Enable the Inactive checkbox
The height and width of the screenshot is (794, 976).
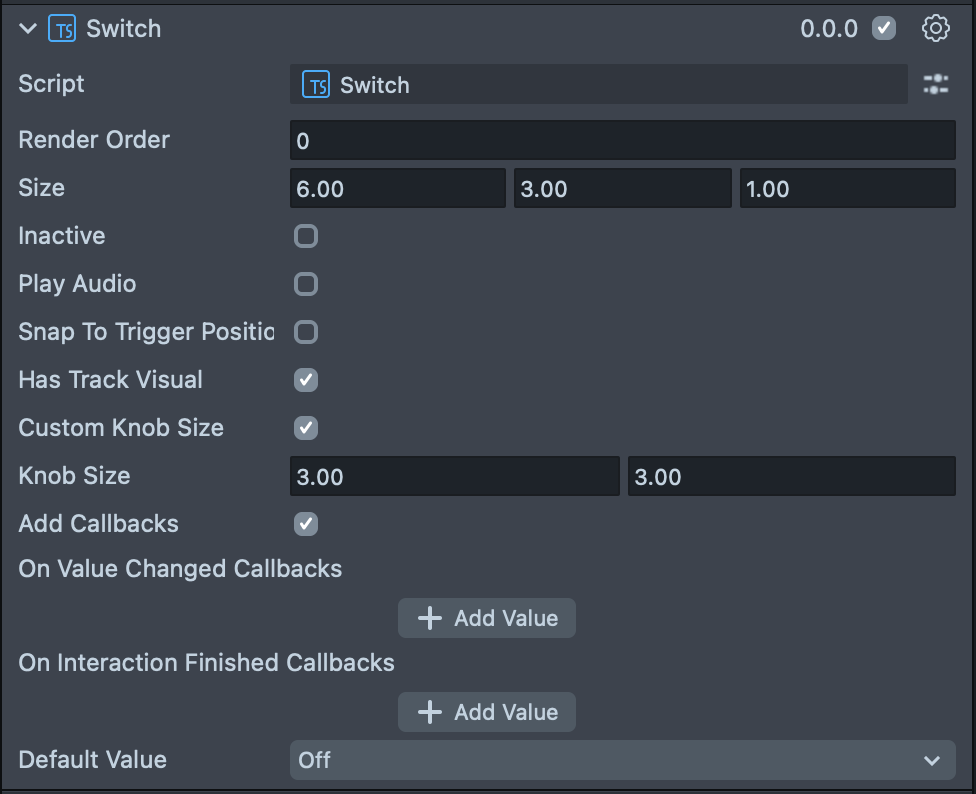point(306,236)
